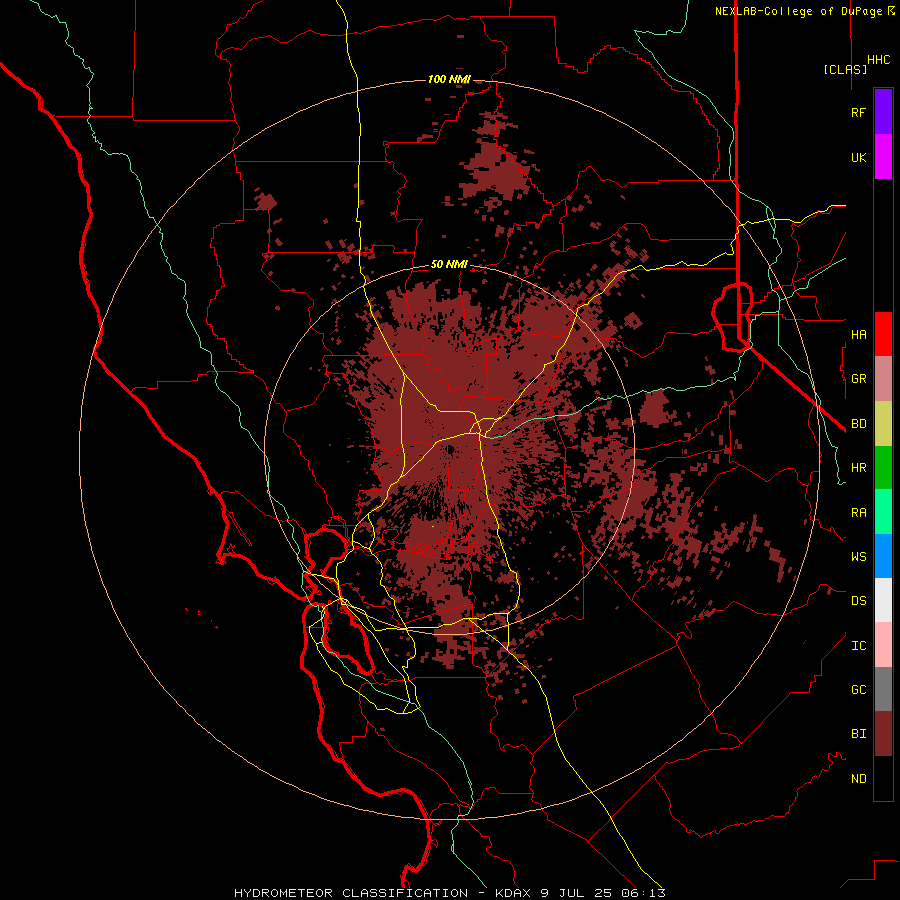Pick the HR green legend swatch
Image resolution: width=900 pixels, height=900 pixels.
[883, 468]
